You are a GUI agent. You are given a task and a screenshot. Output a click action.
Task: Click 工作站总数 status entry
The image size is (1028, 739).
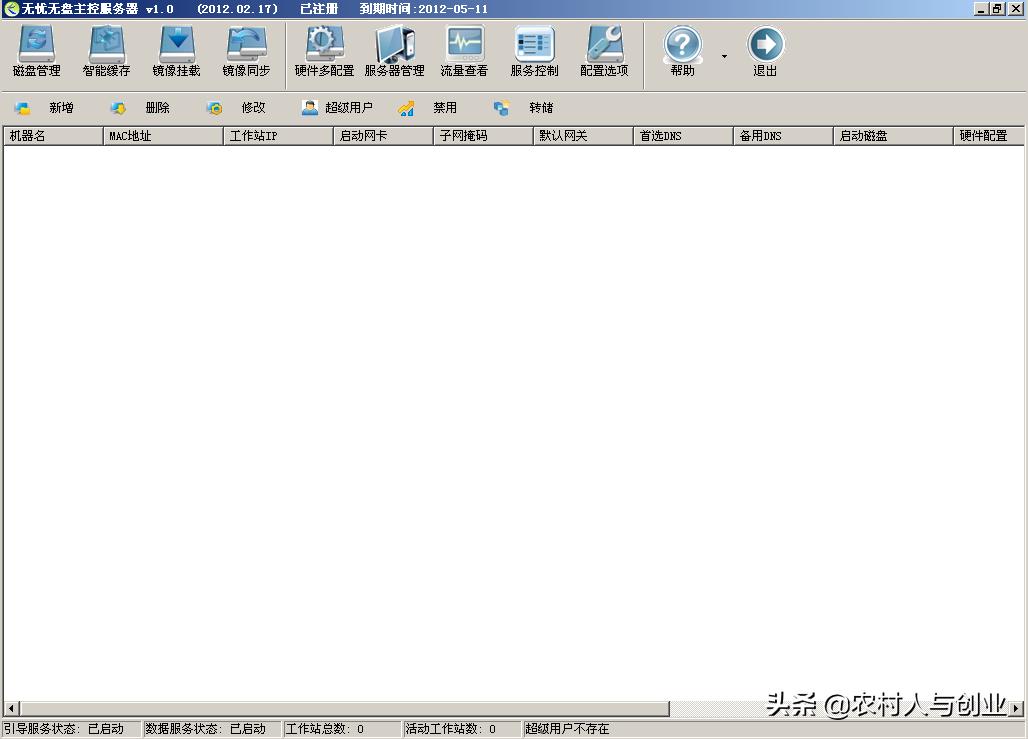342,729
